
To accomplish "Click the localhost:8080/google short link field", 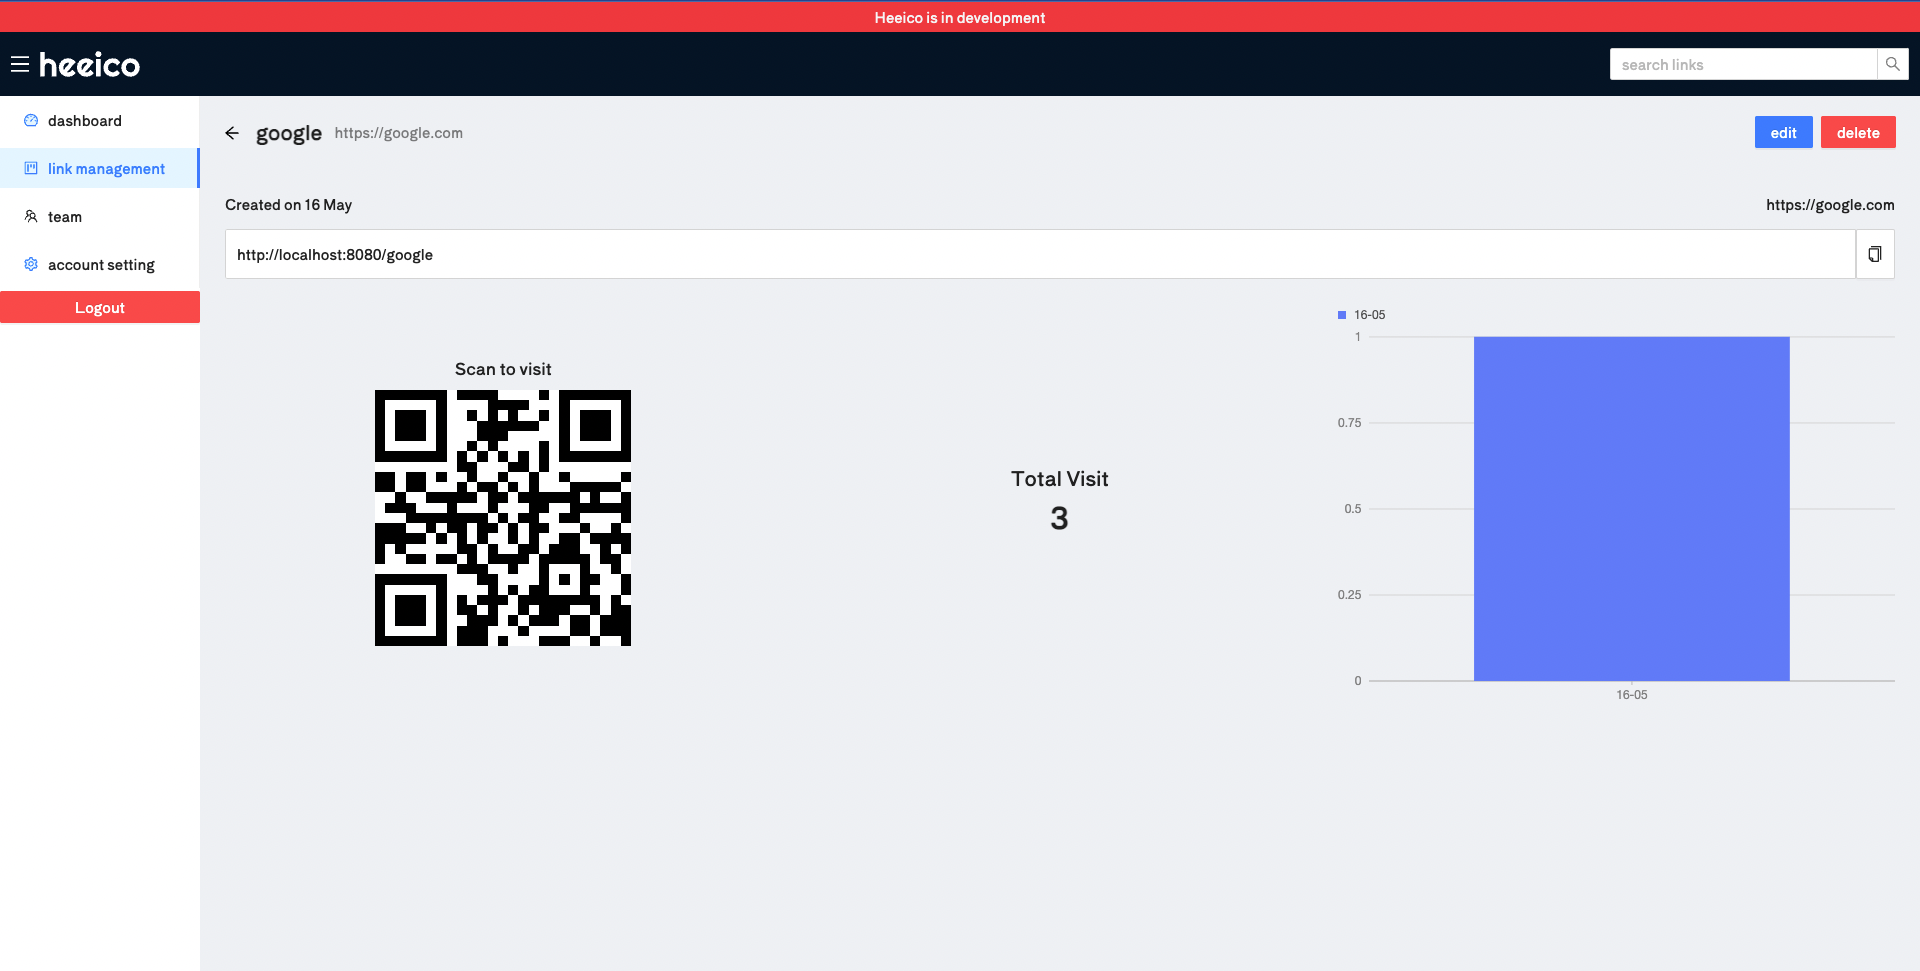I will pos(1040,254).
